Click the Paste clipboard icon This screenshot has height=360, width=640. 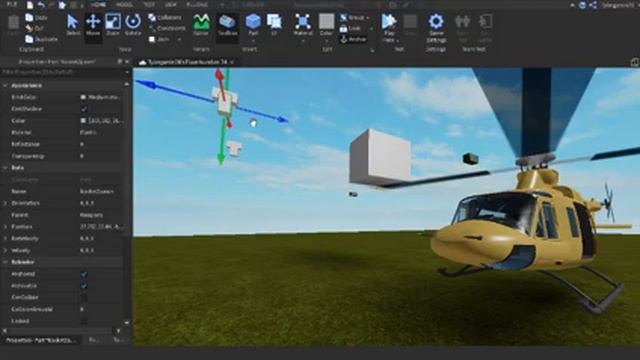pos(13,22)
